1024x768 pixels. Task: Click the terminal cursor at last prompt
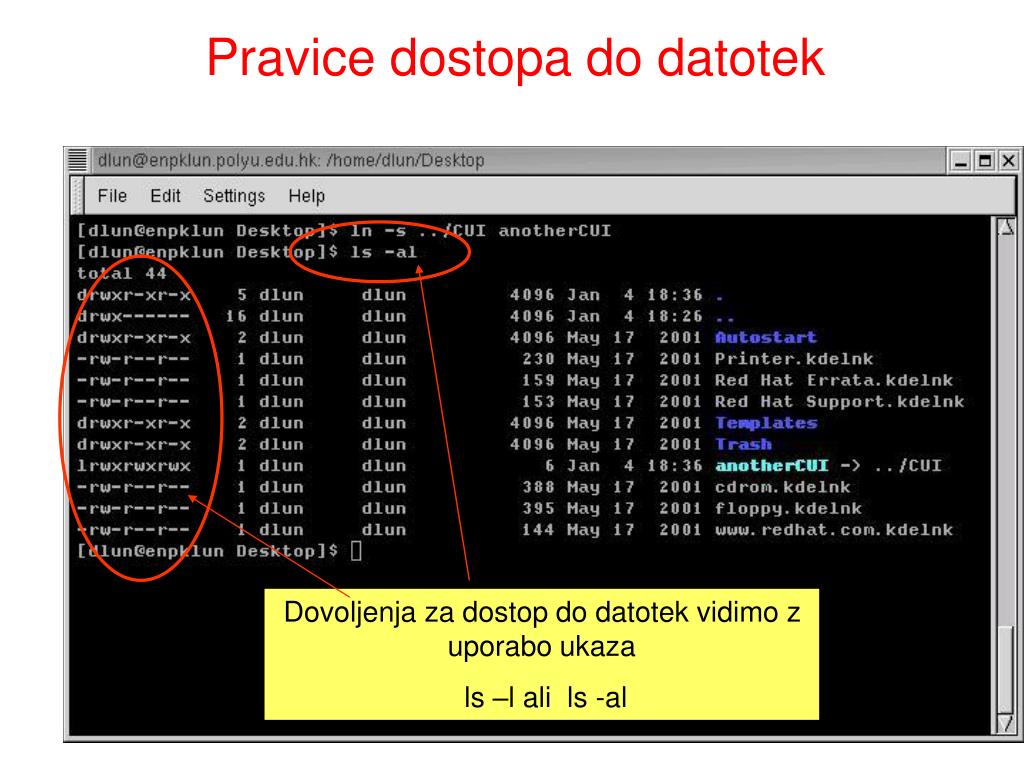[x=356, y=551]
